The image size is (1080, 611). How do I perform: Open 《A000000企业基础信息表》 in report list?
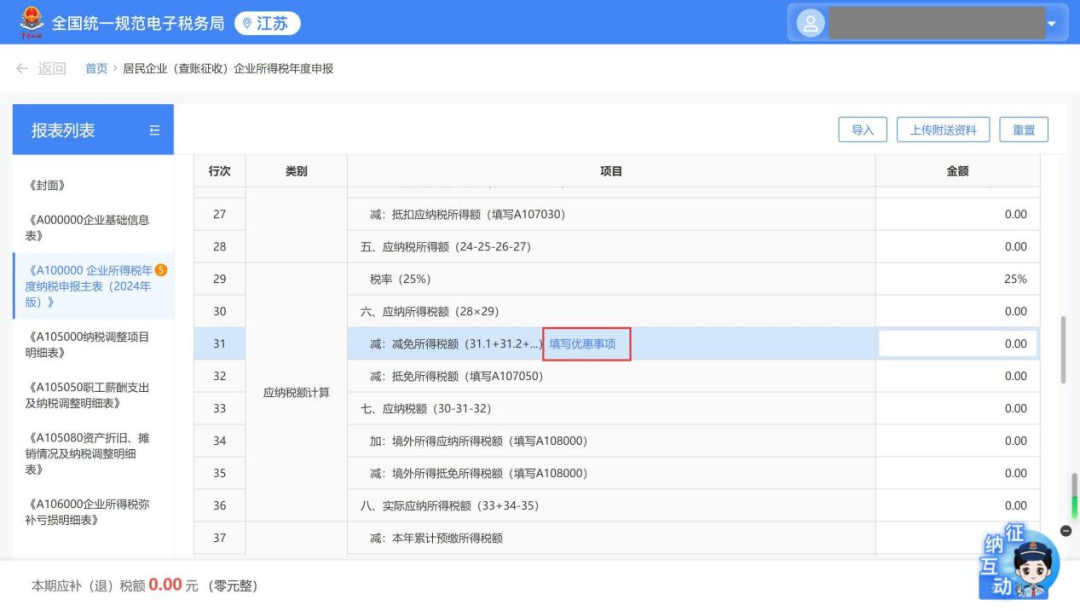click(x=88, y=227)
